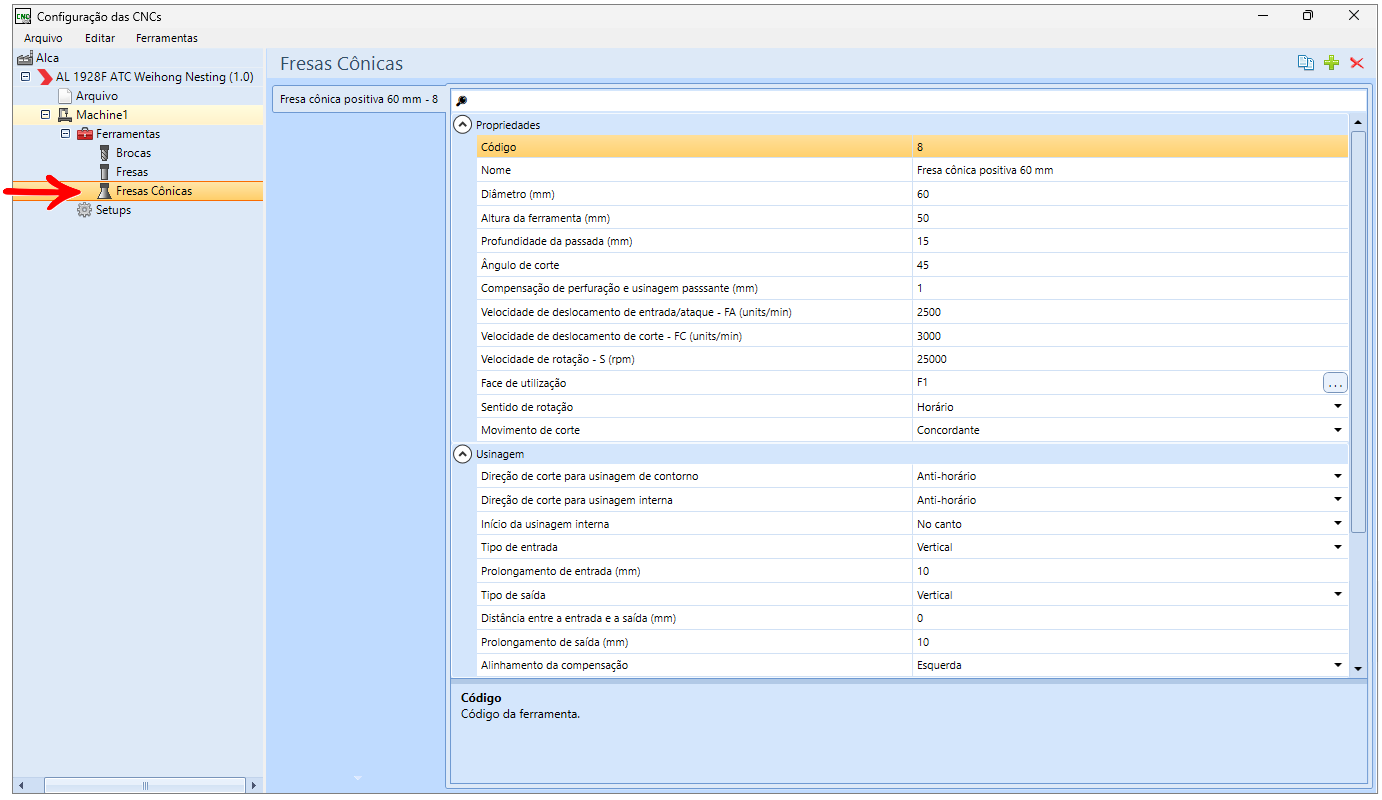Select the Alca root node

pyautogui.click(x=47, y=58)
